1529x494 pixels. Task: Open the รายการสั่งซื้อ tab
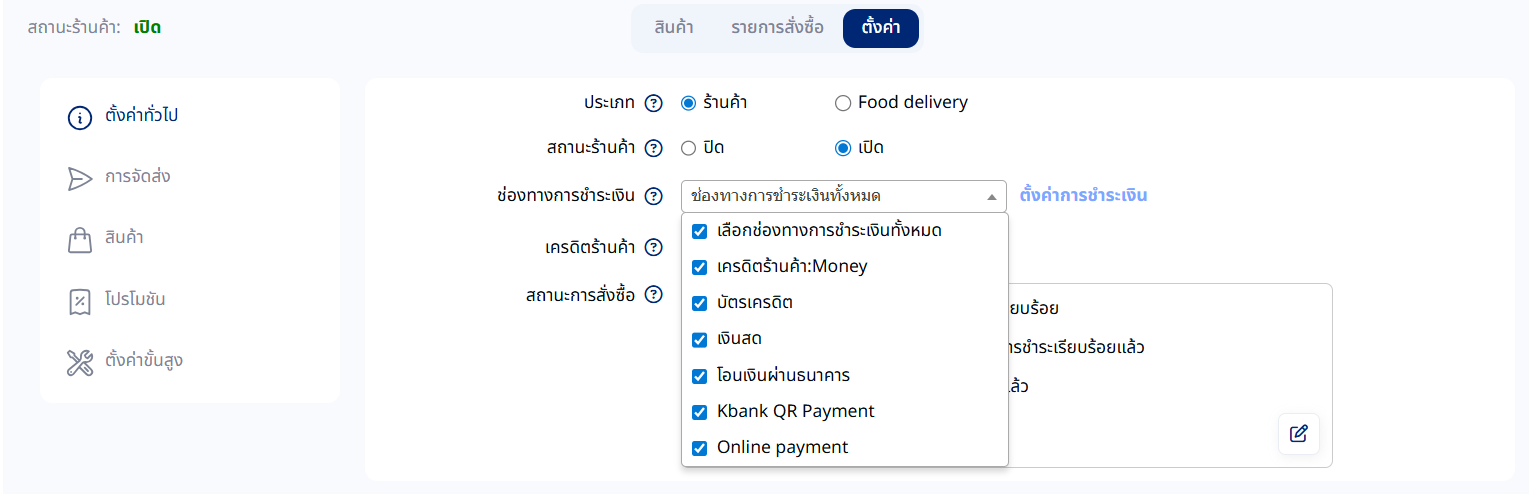pyautogui.click(x=777, y=28)
